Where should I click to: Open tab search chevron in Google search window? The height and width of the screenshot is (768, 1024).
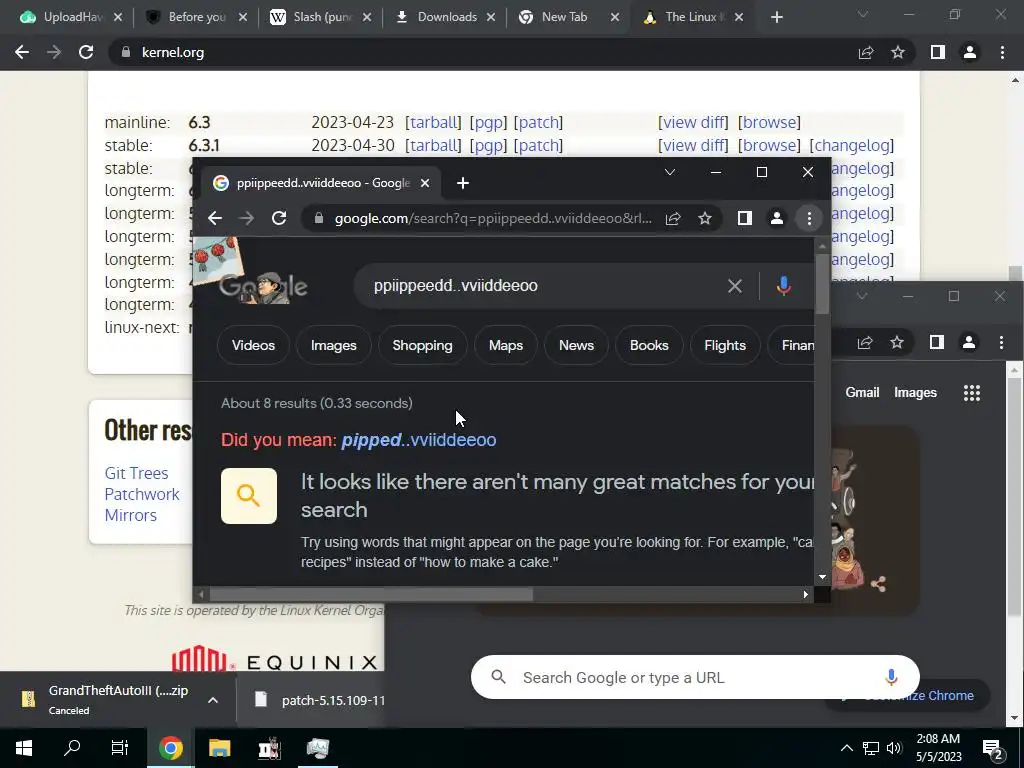pyautogui.click(x=669, y=172)
